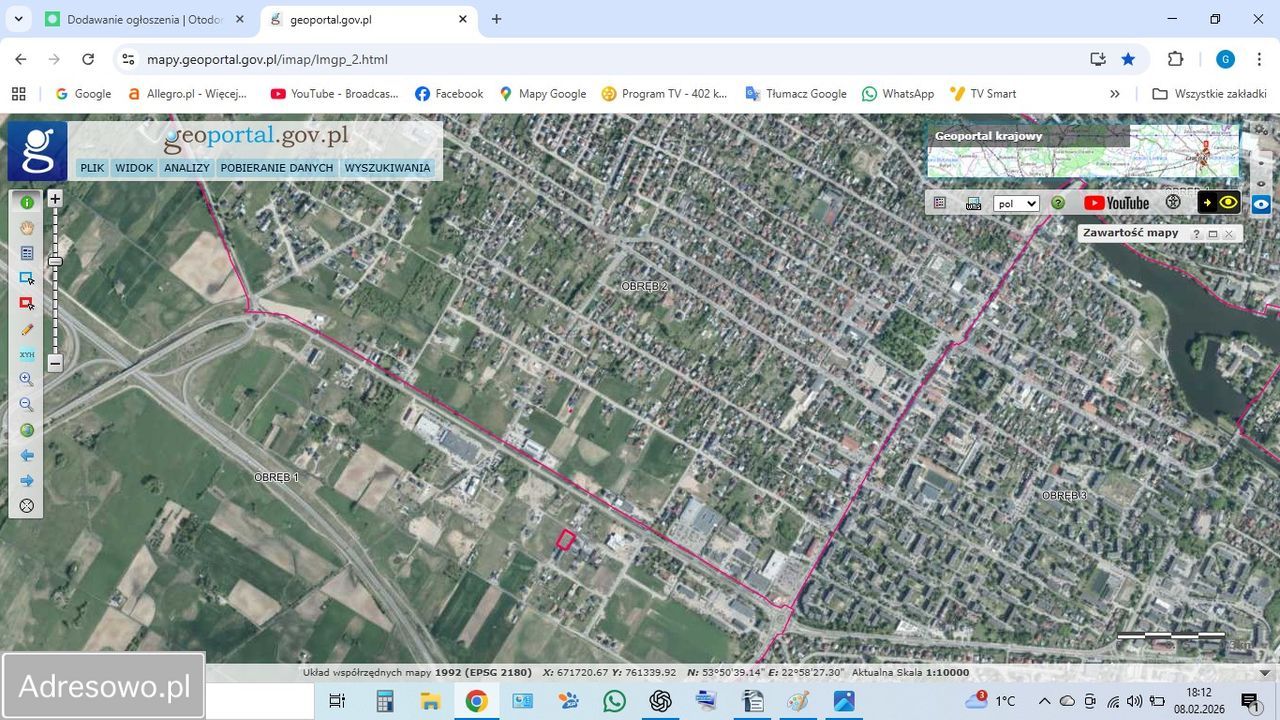Select the pencil drawing tool
The width and height of the screenshot is (1280, 720).
tap(27, 329)
